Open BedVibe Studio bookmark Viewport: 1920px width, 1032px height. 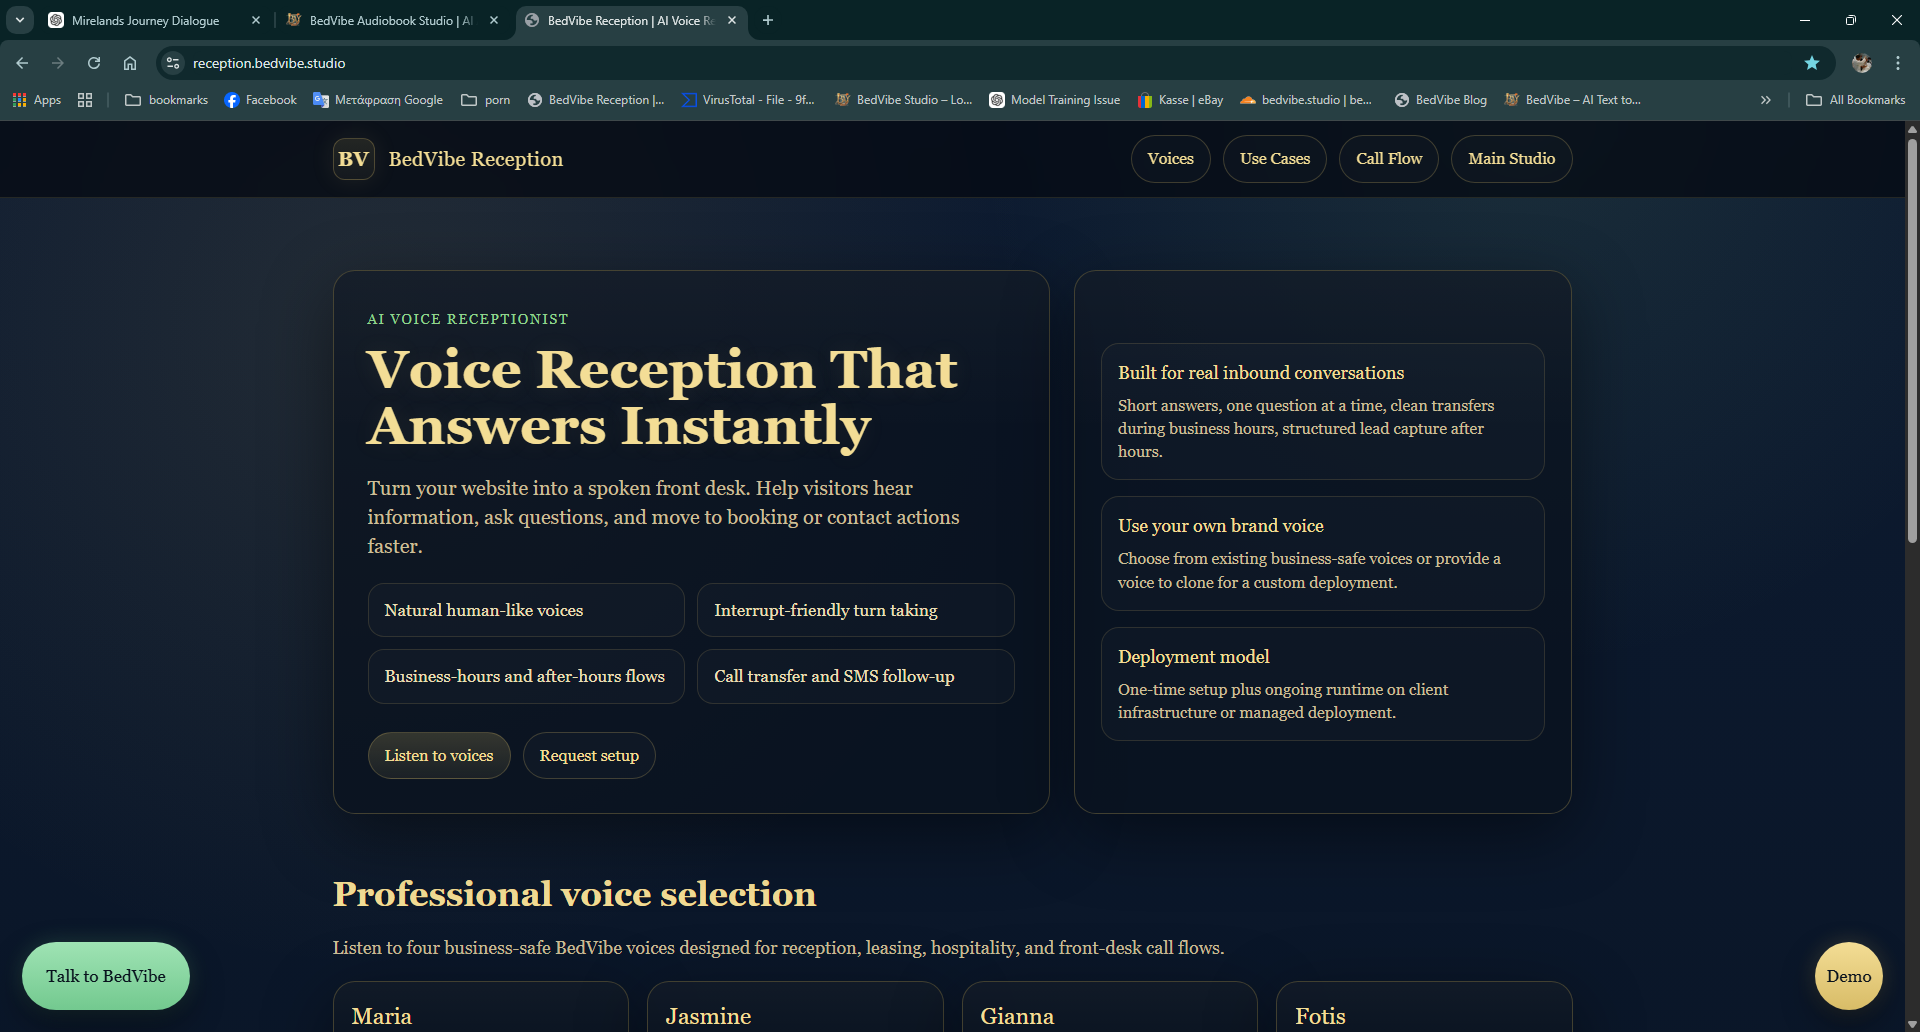tap(904, 100)
